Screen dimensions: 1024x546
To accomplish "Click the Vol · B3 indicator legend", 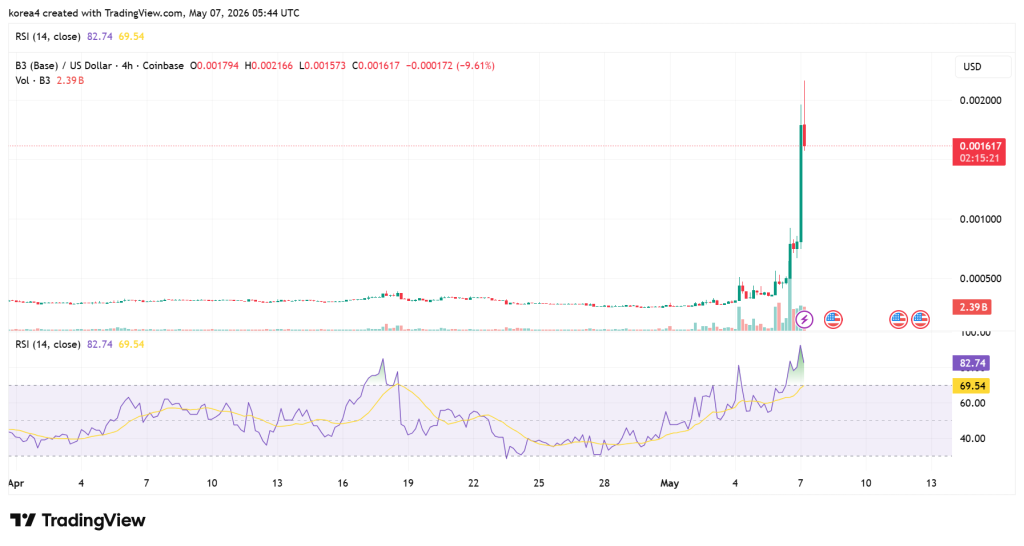I will (x=50, y=80).
